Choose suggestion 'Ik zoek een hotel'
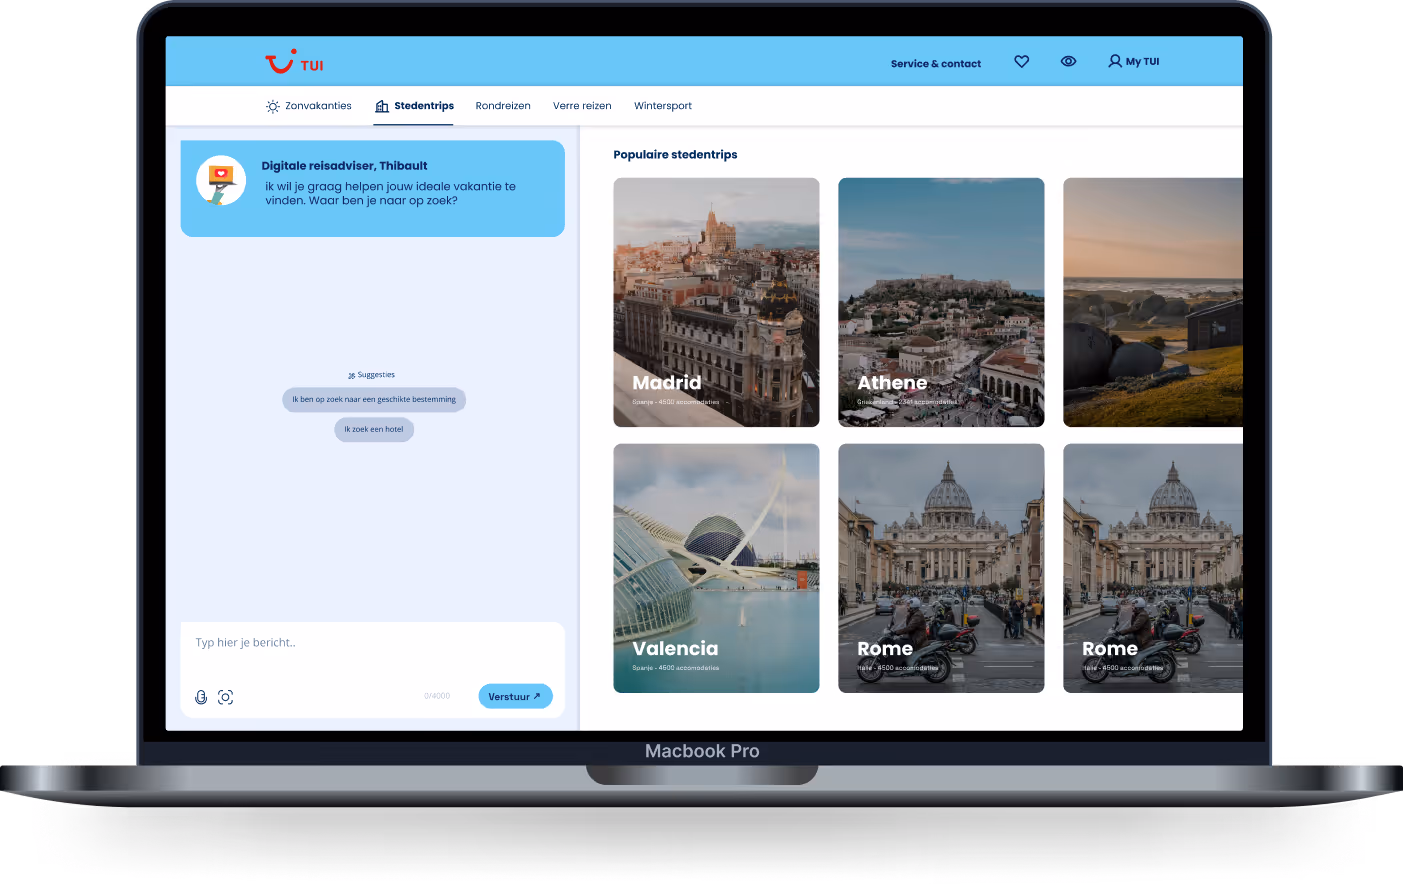 point(374,429)
